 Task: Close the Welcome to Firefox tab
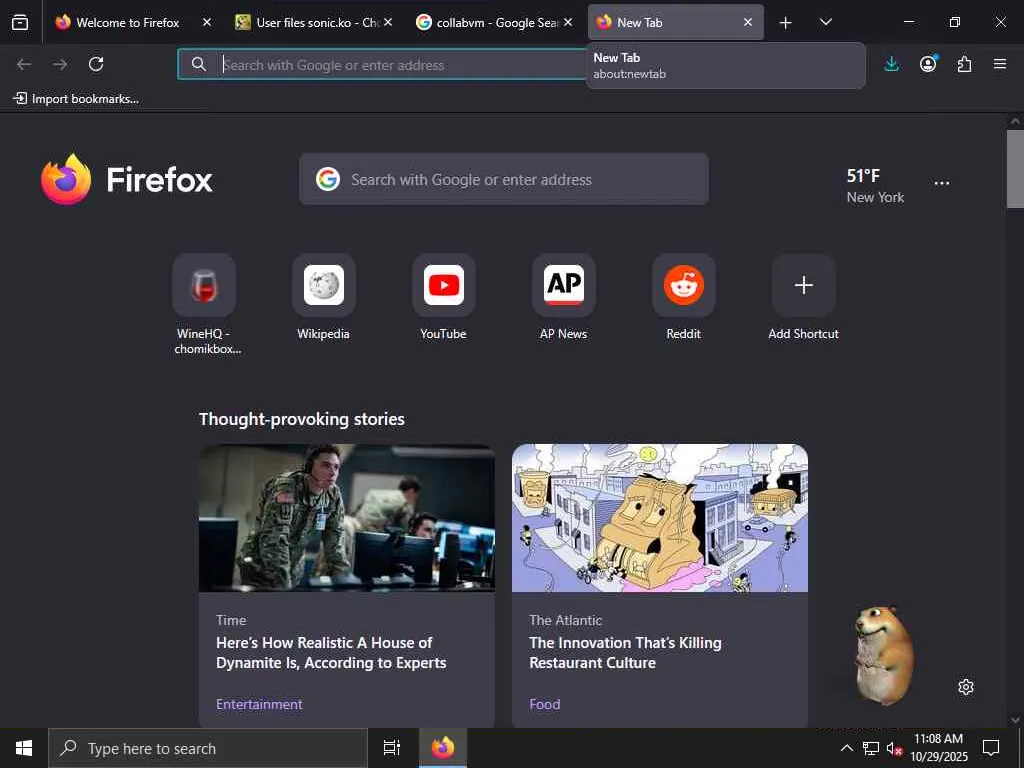point(207,22)
